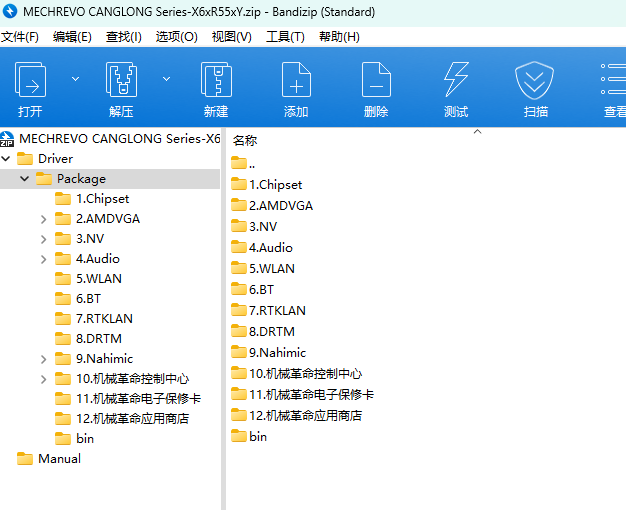Click the 删除 (Delete) file icon

376,79
